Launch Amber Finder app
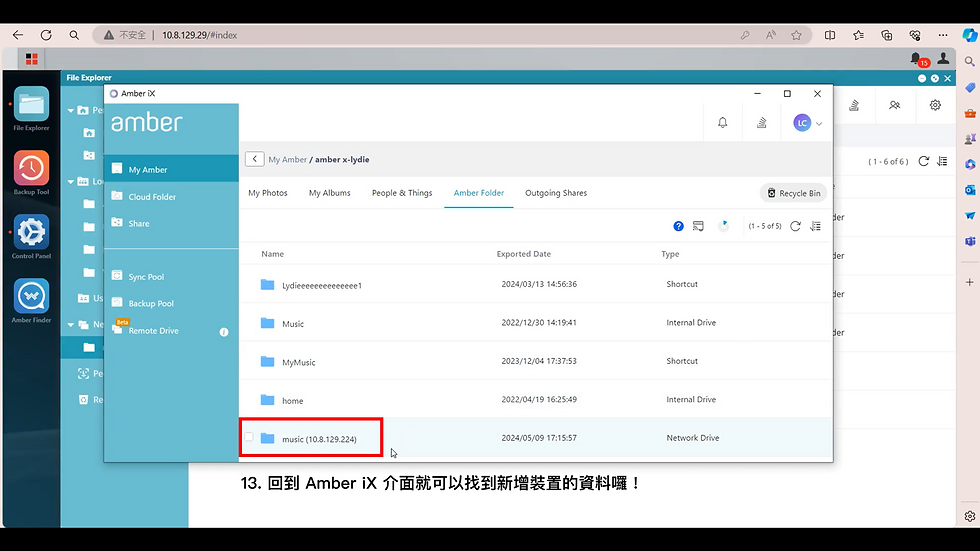 coord(31,300)
